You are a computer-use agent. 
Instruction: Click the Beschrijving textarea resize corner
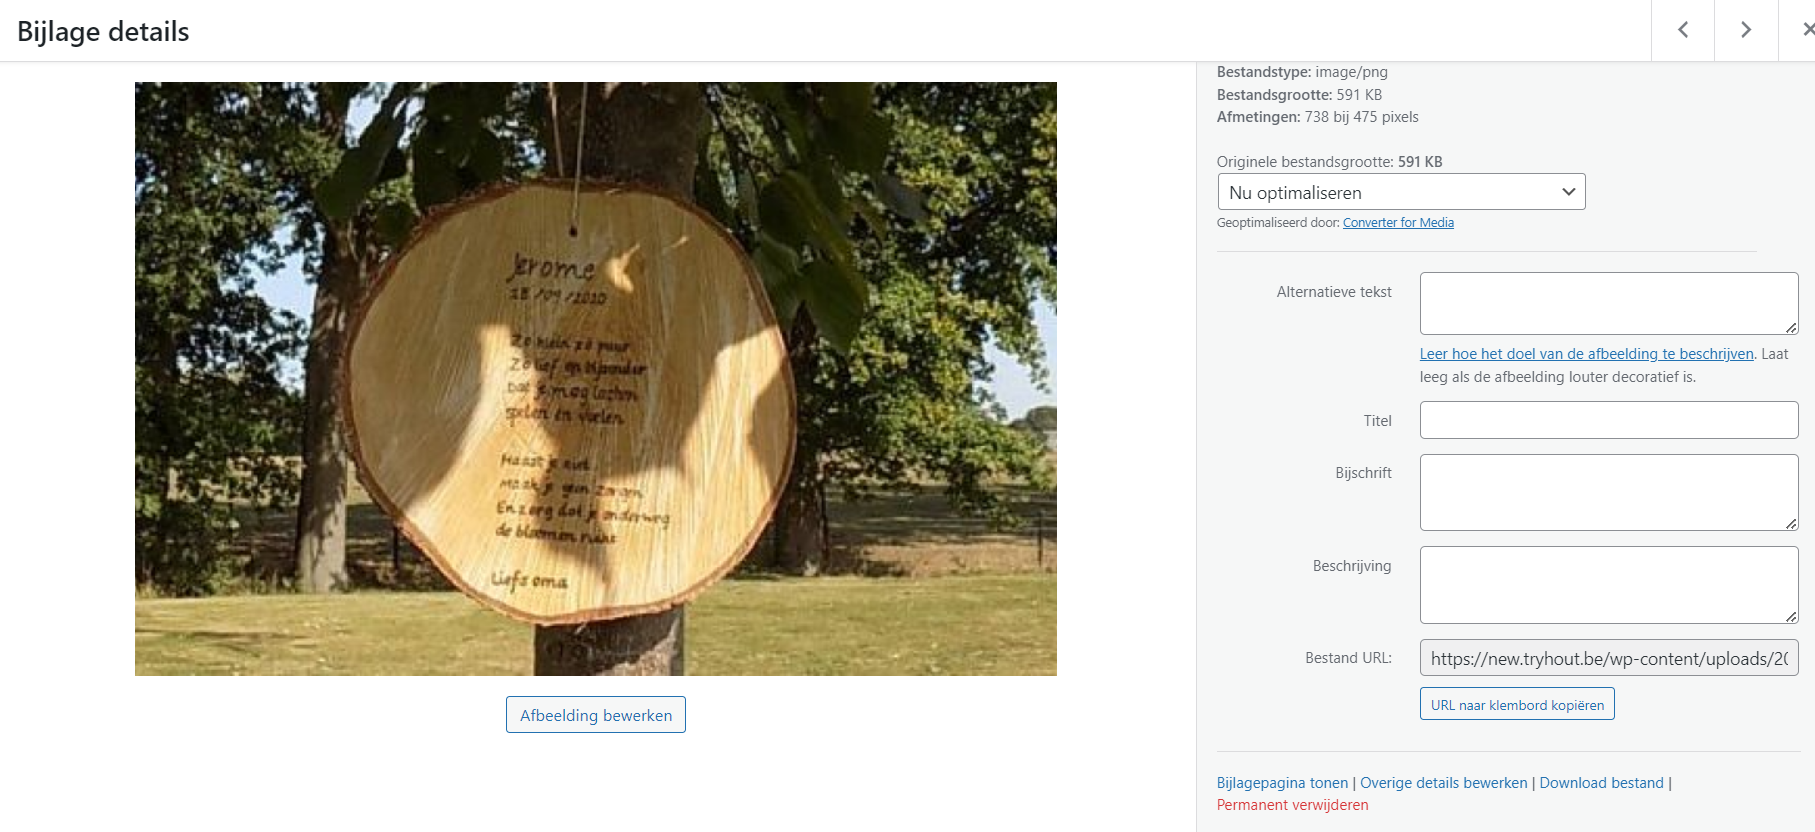coord(1791,616)
